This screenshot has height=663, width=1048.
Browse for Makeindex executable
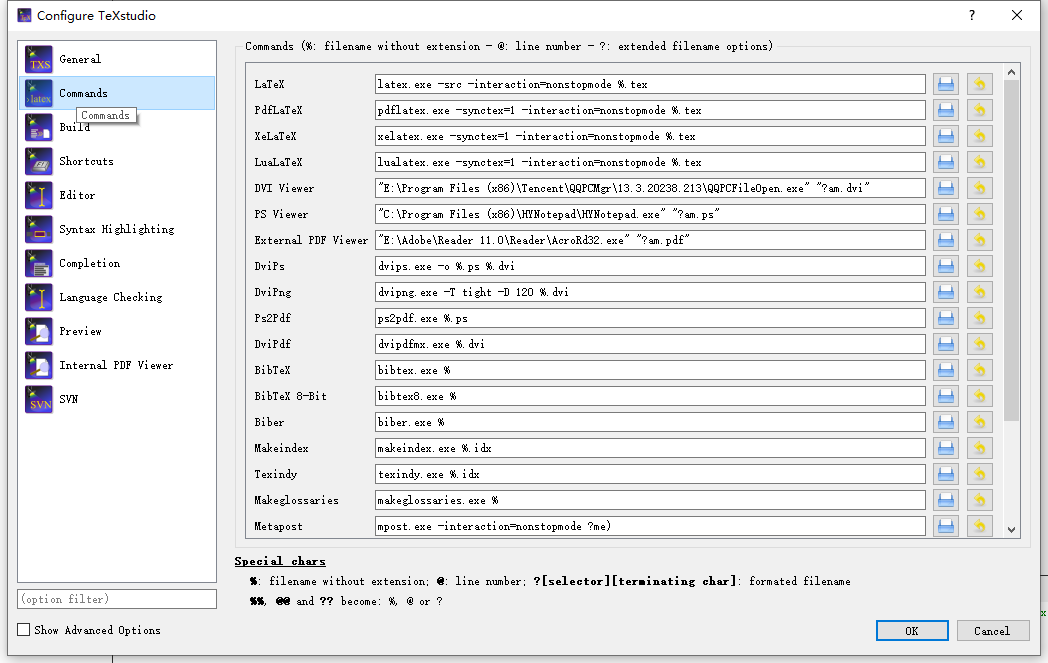[946, 448]
